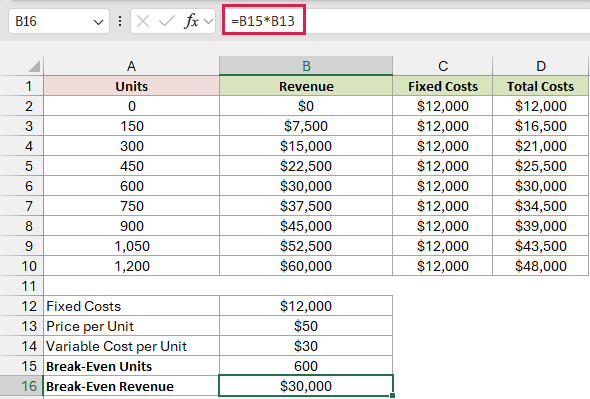
Task: Click the Insert Function fx icon
Action: click(192, 21)
